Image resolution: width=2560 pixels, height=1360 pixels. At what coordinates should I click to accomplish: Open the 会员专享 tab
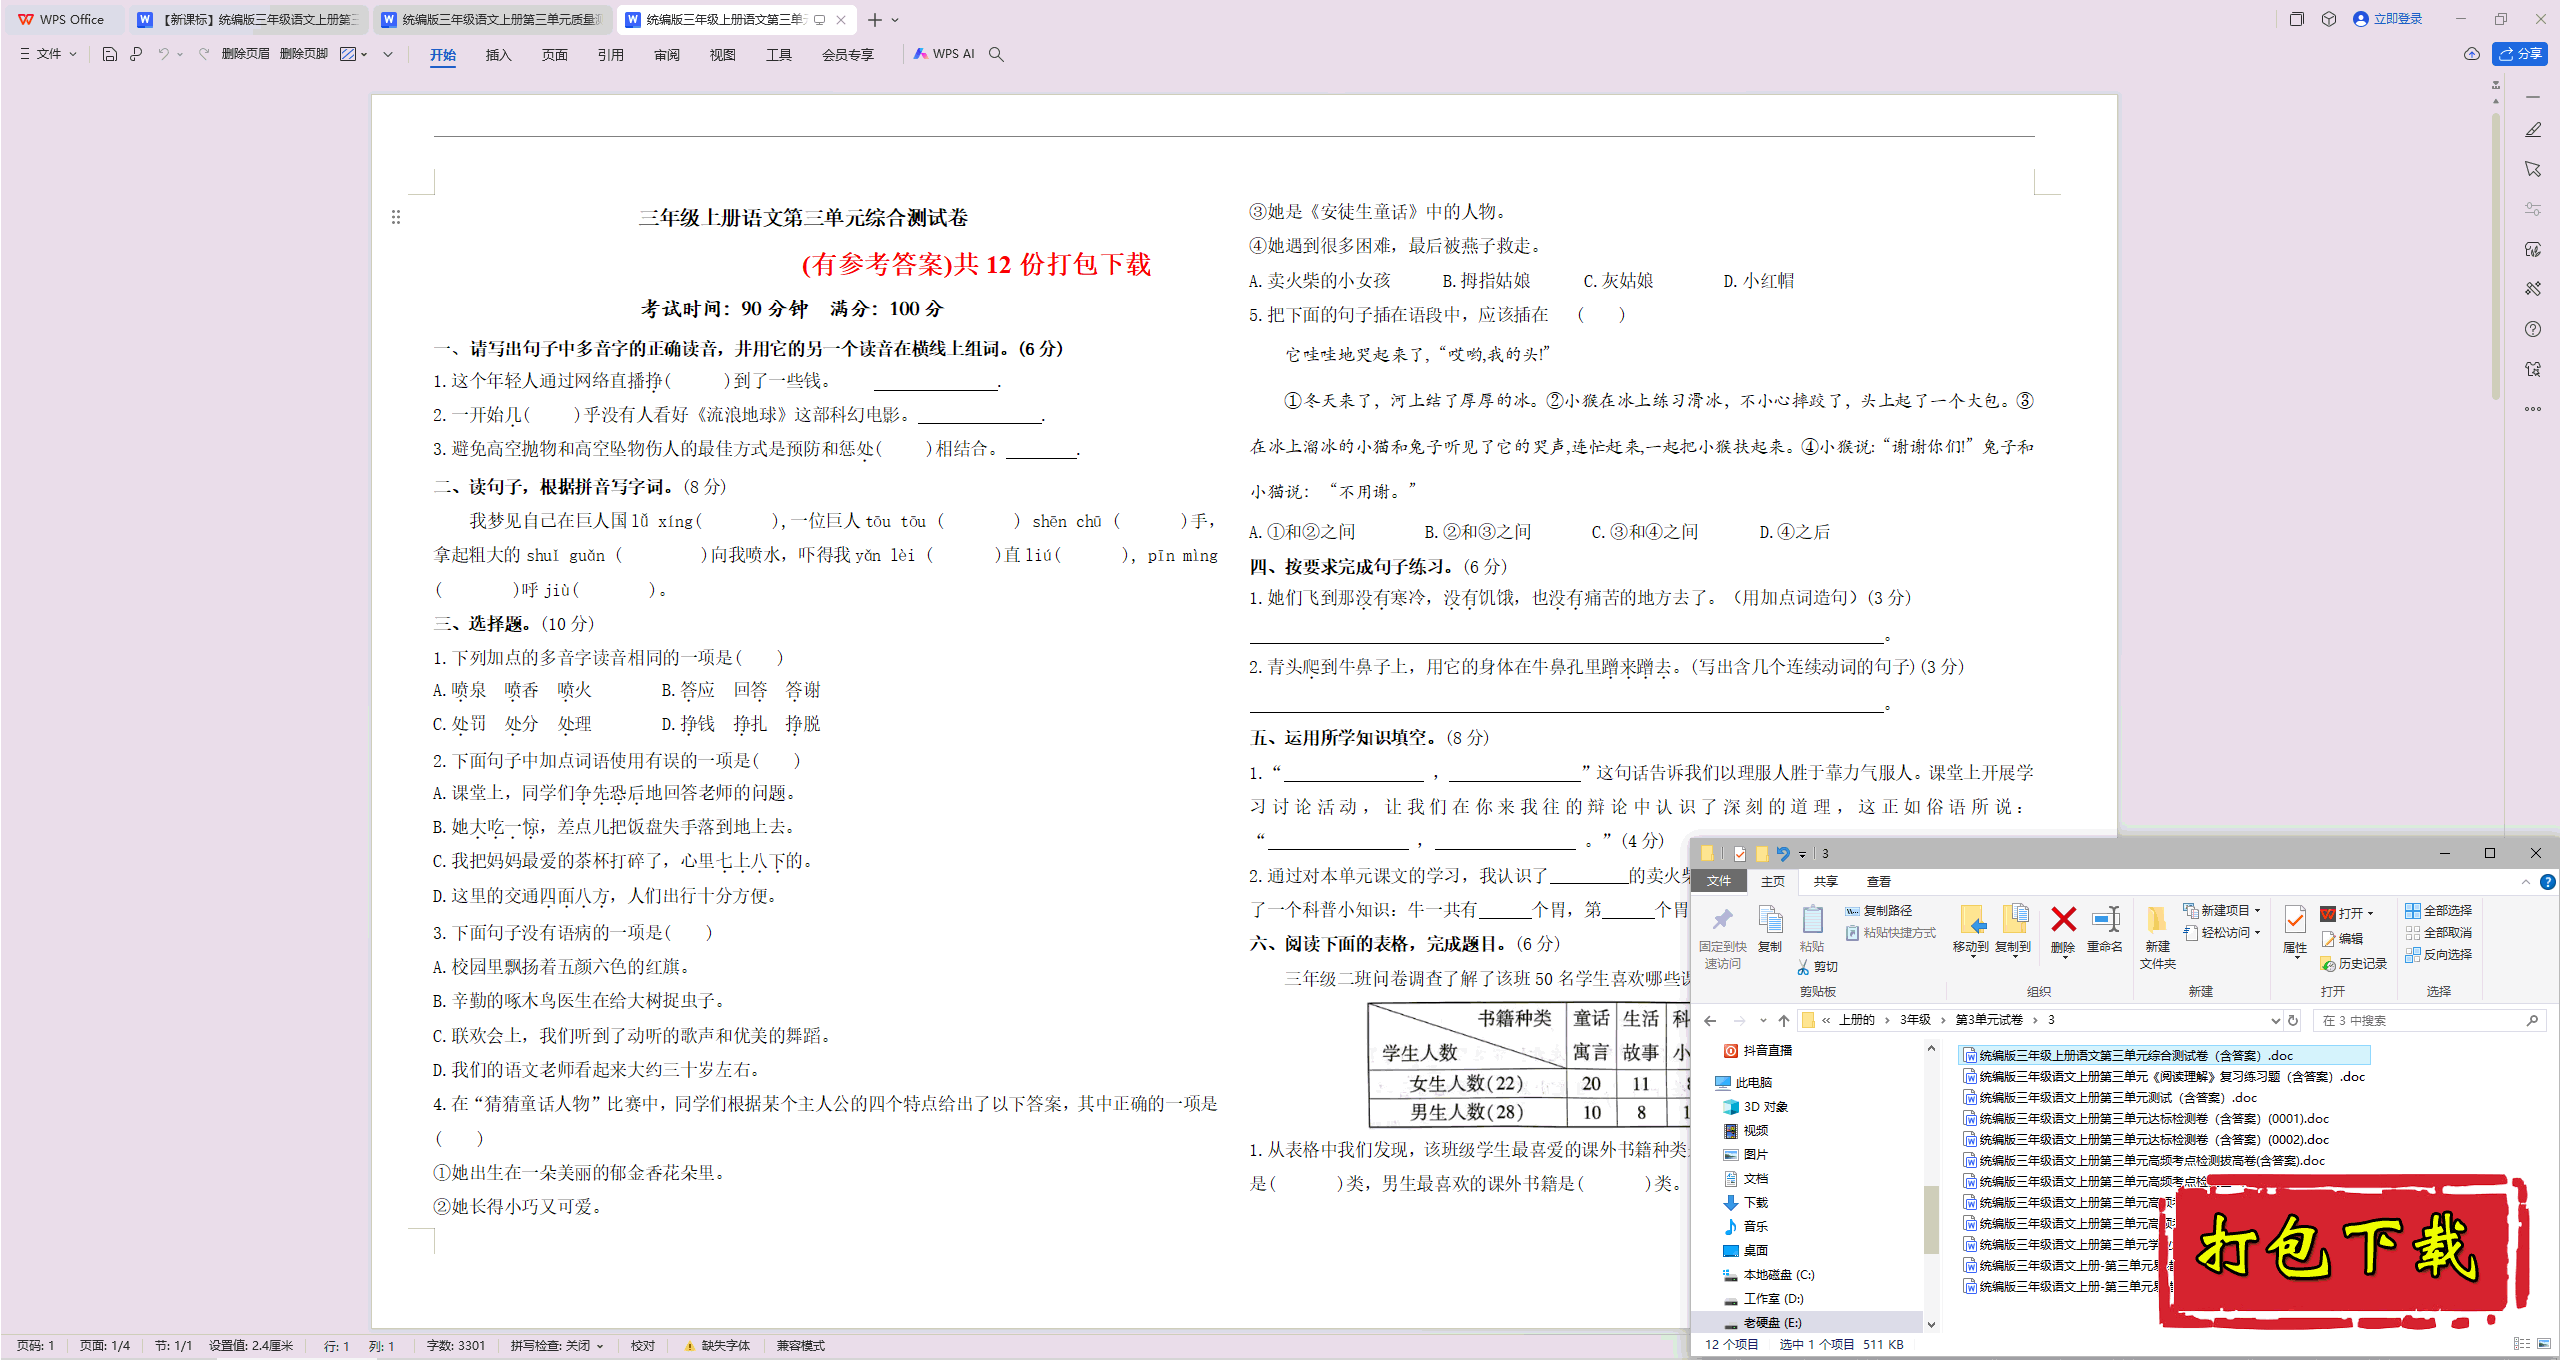(848, 55)
